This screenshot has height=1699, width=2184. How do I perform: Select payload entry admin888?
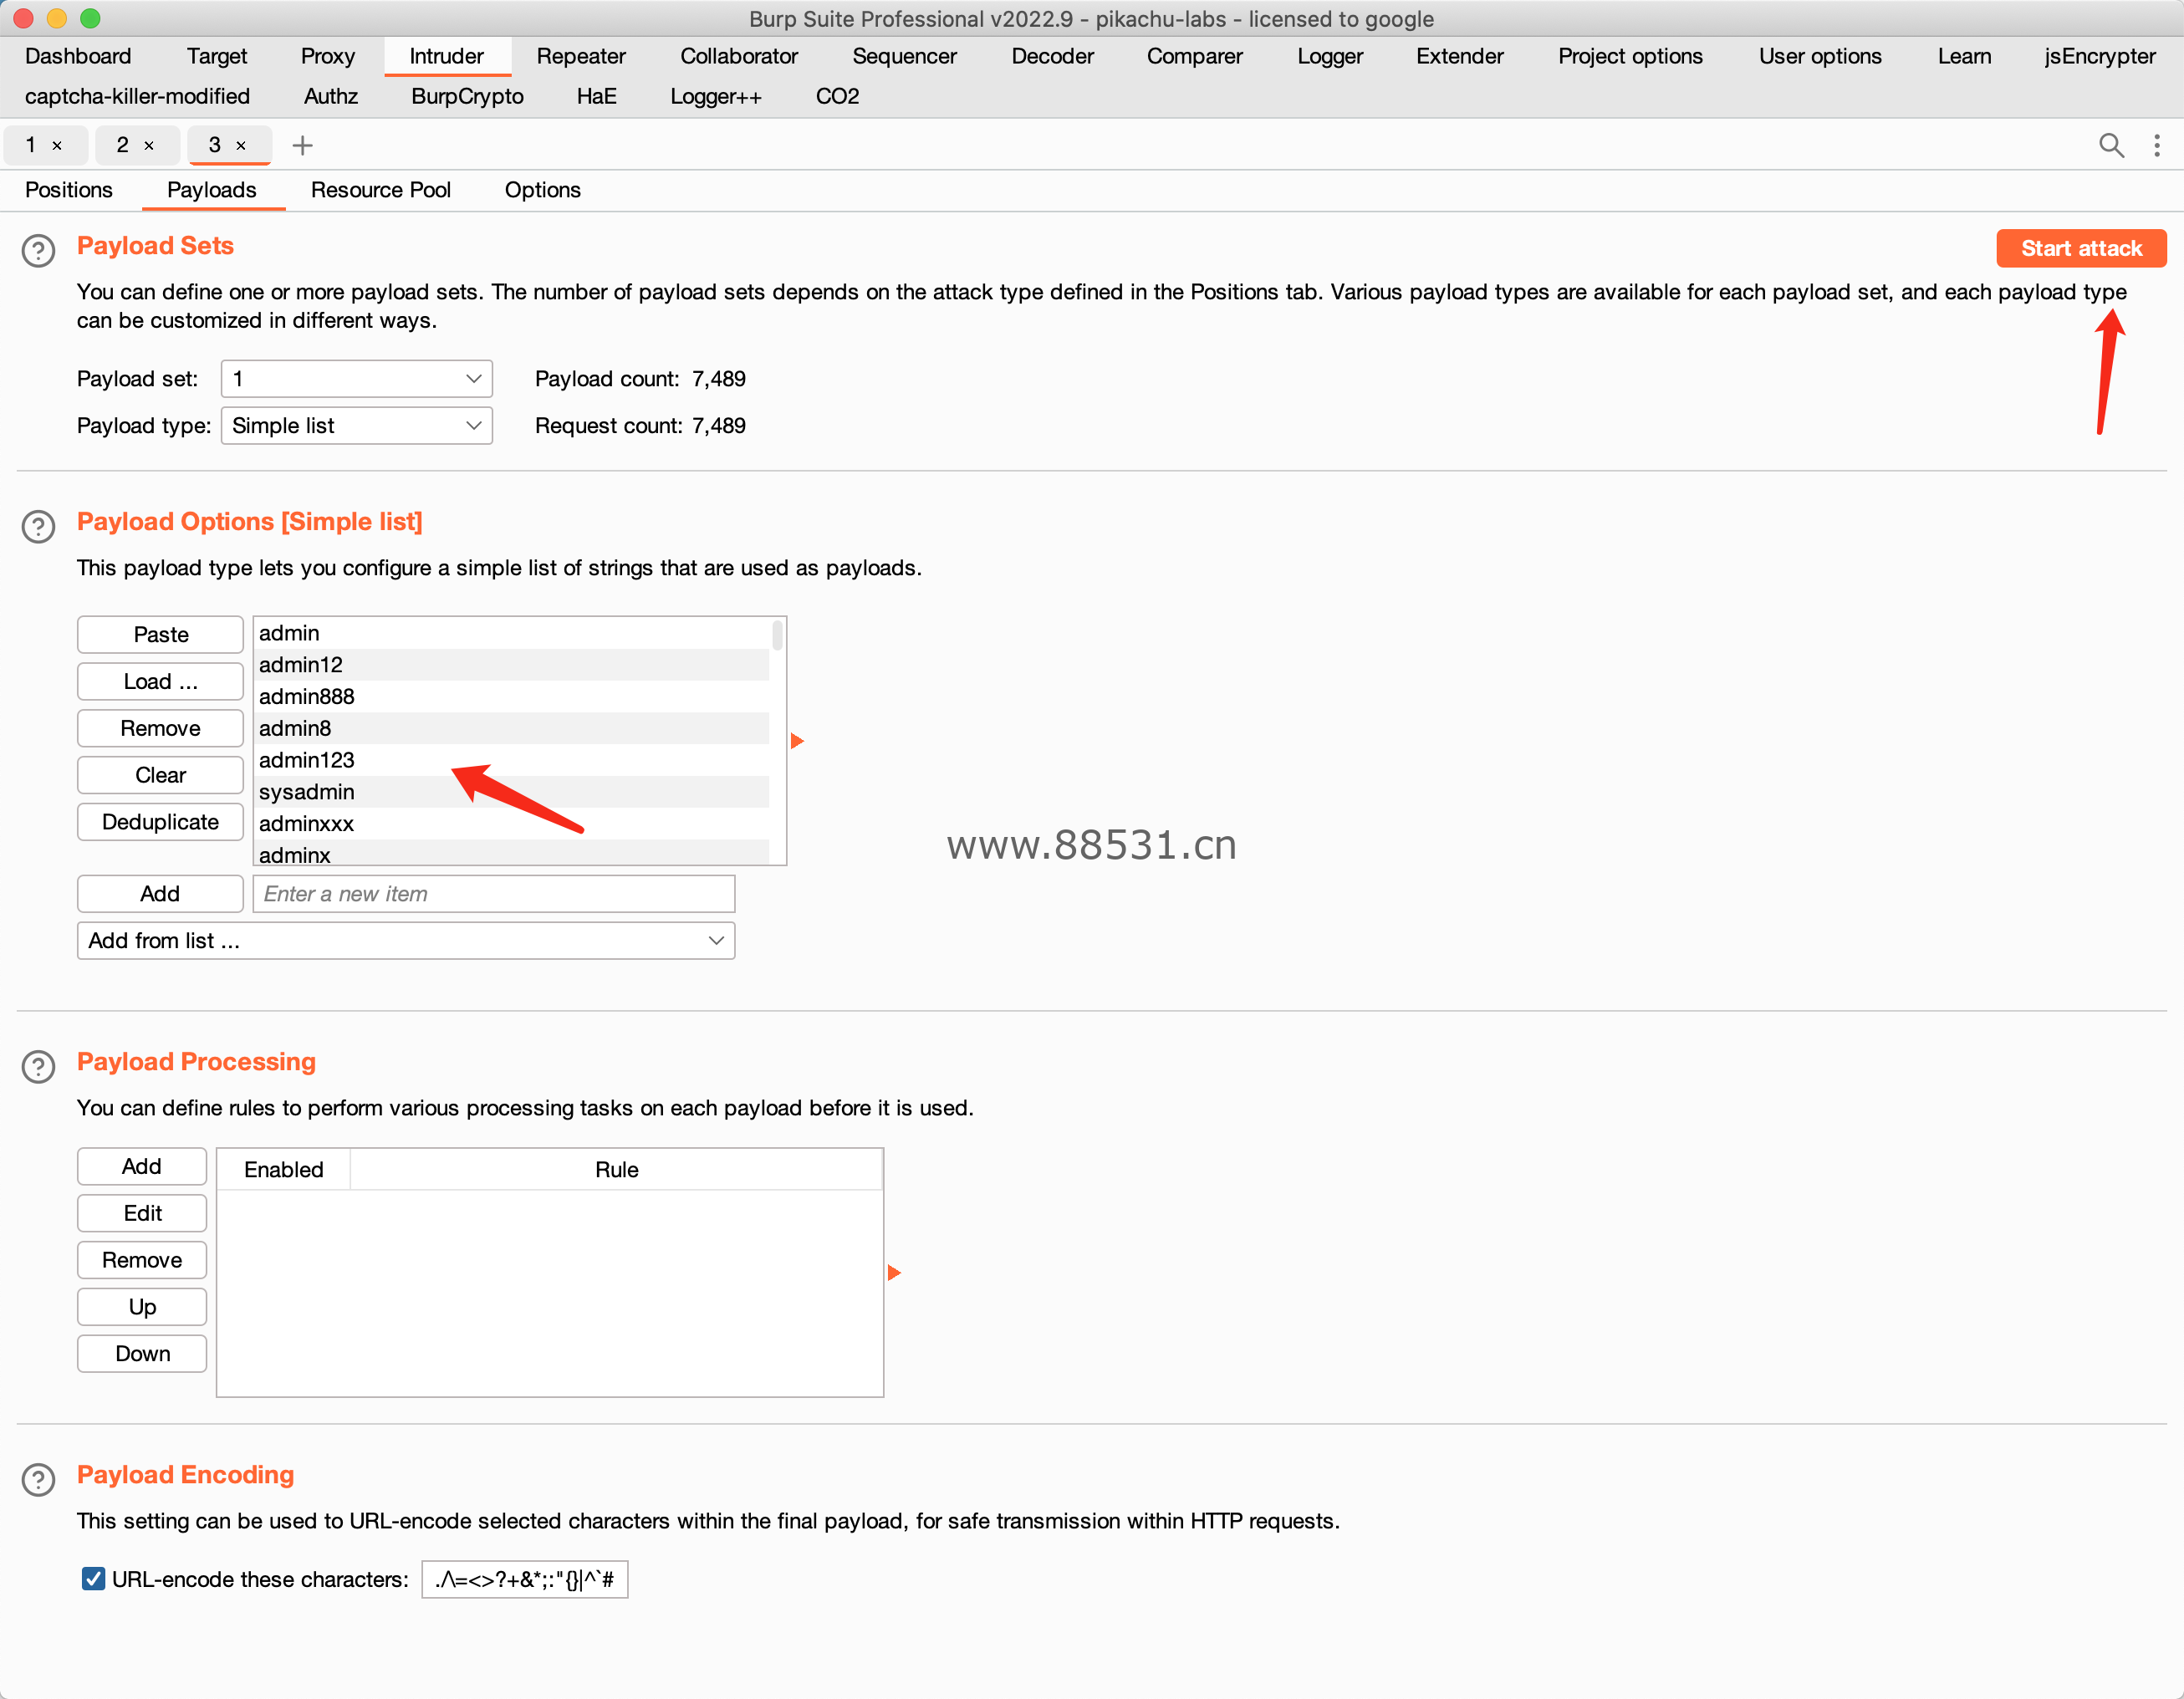tap(512, 697)
